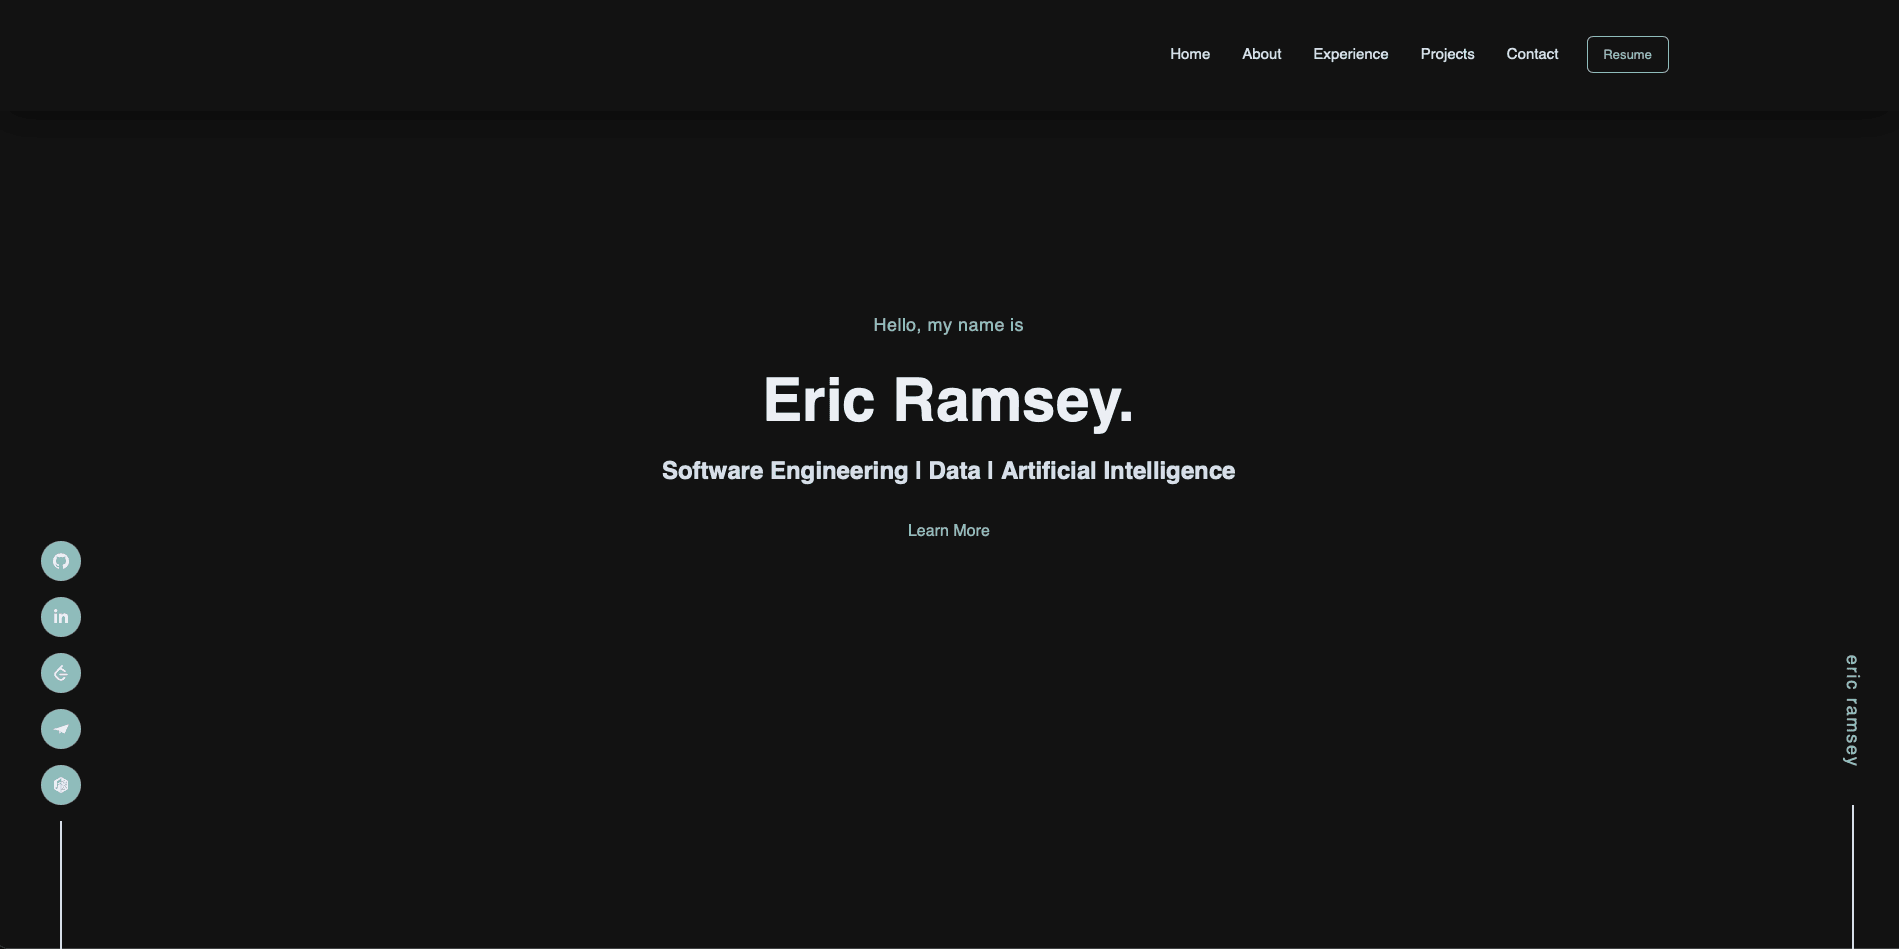Click 'Hello, my name is' text
Screen dimensions: 1899x949
click(949, 325)
